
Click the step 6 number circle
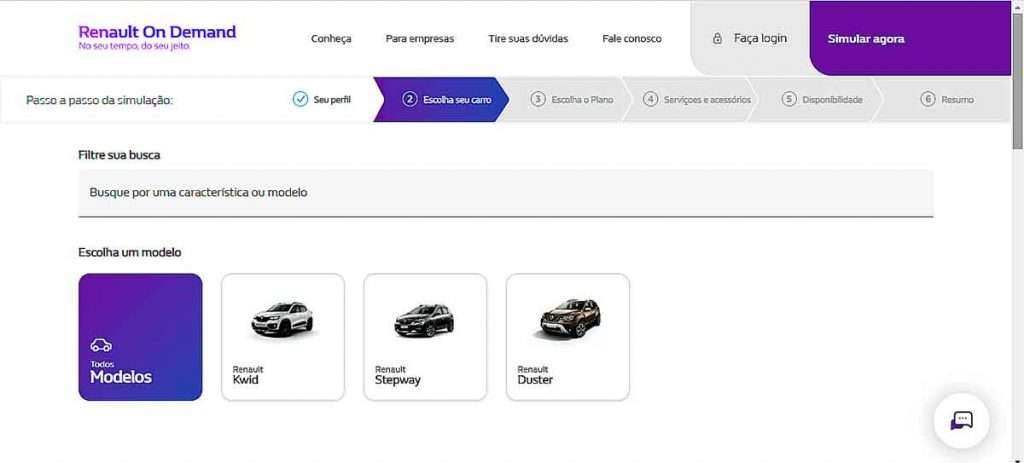[x=927, y=99]
